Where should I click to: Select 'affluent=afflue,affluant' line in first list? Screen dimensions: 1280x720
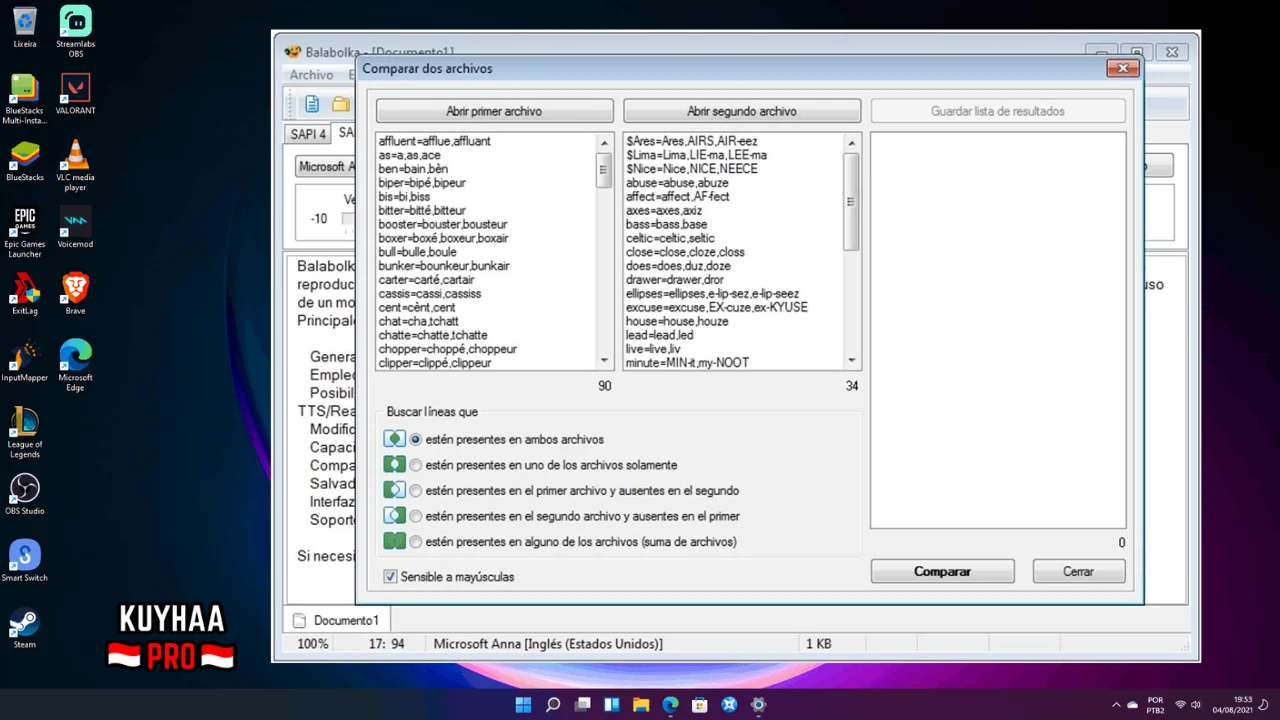point(435,141)
